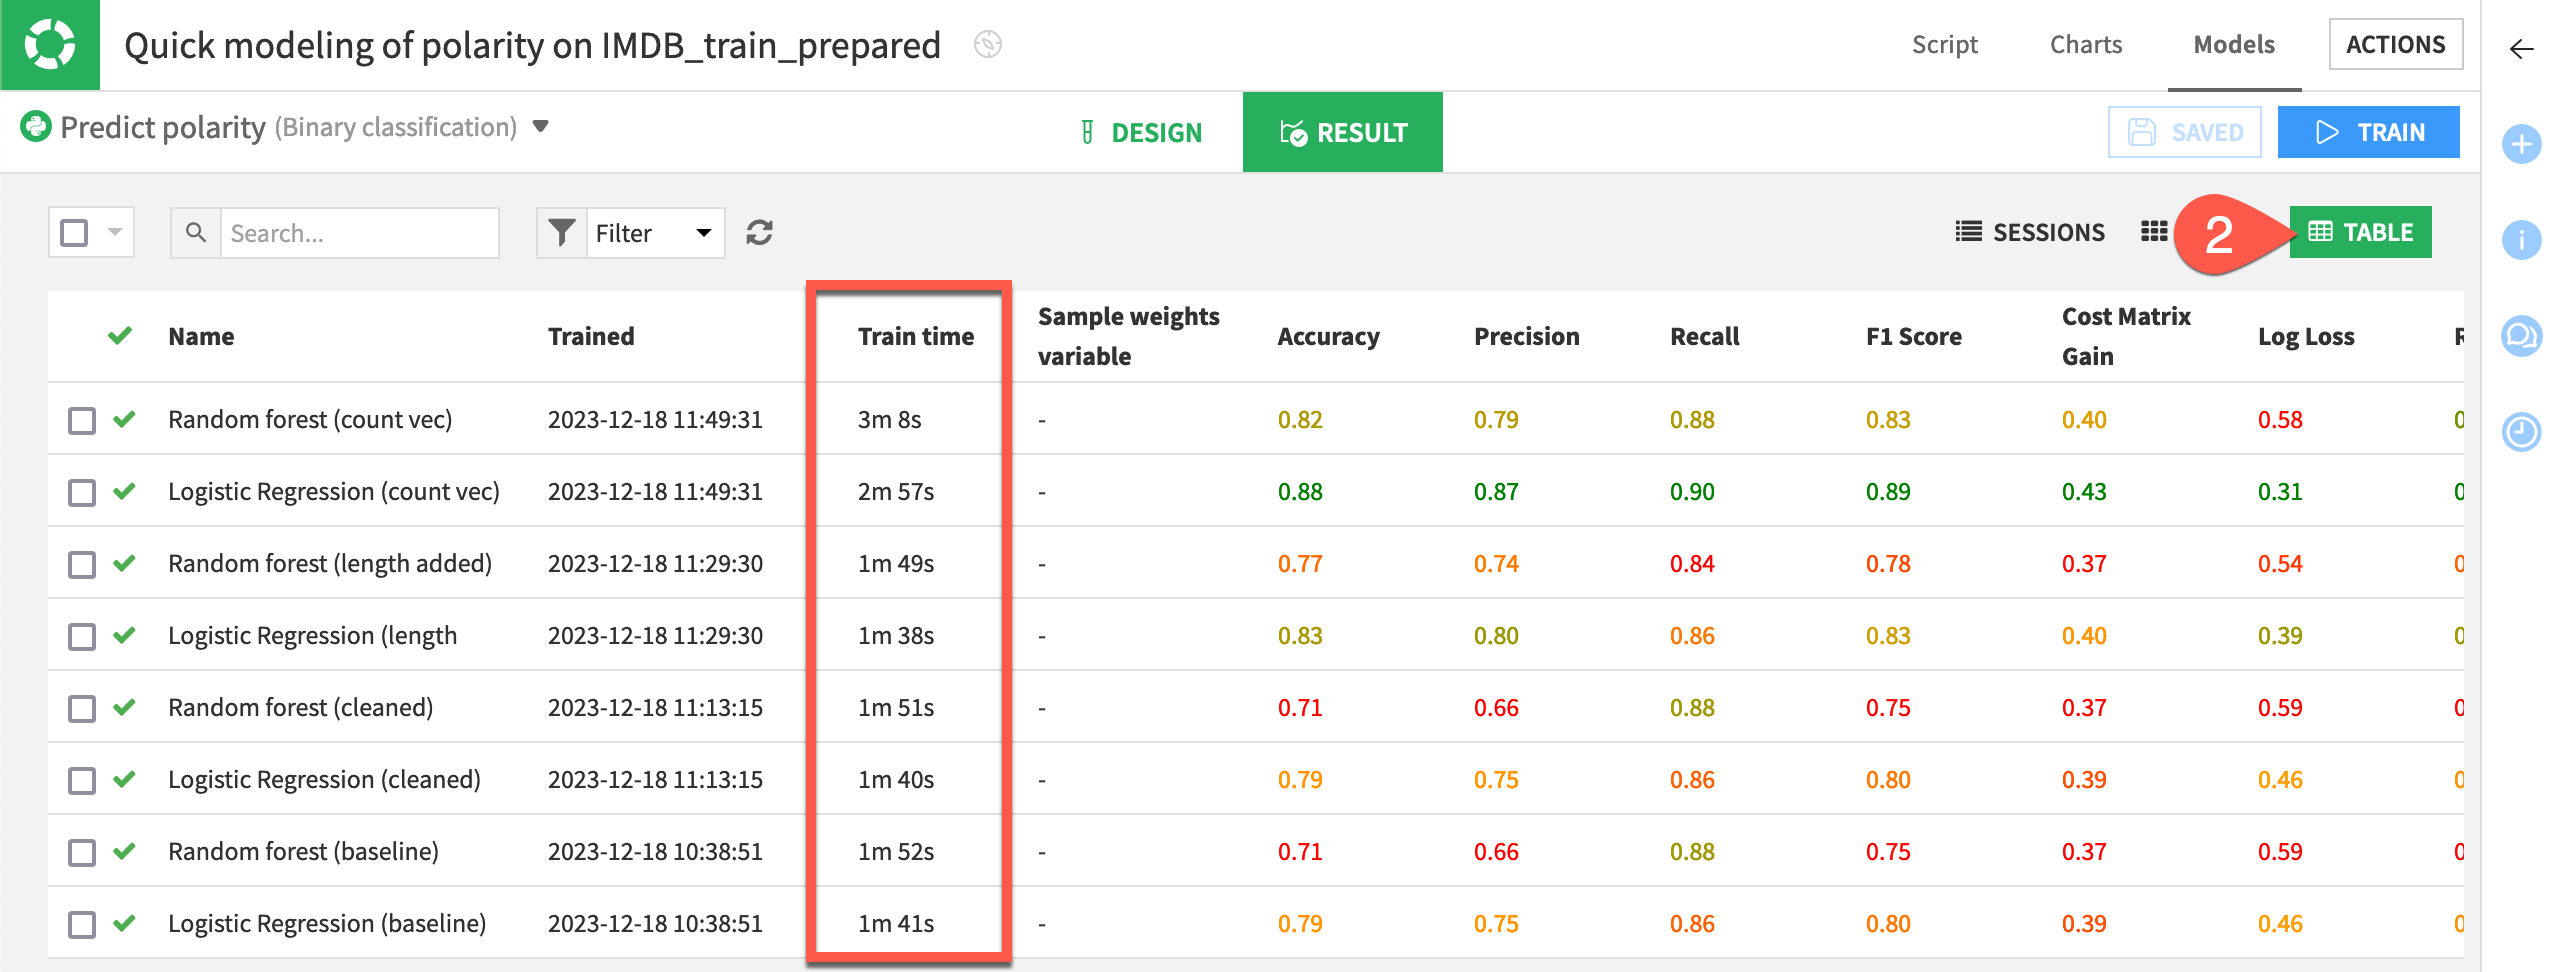Sort by the Trained column header
Image resolution: width=2560 pixels, height=972 pixels.
tap(591, 336)
